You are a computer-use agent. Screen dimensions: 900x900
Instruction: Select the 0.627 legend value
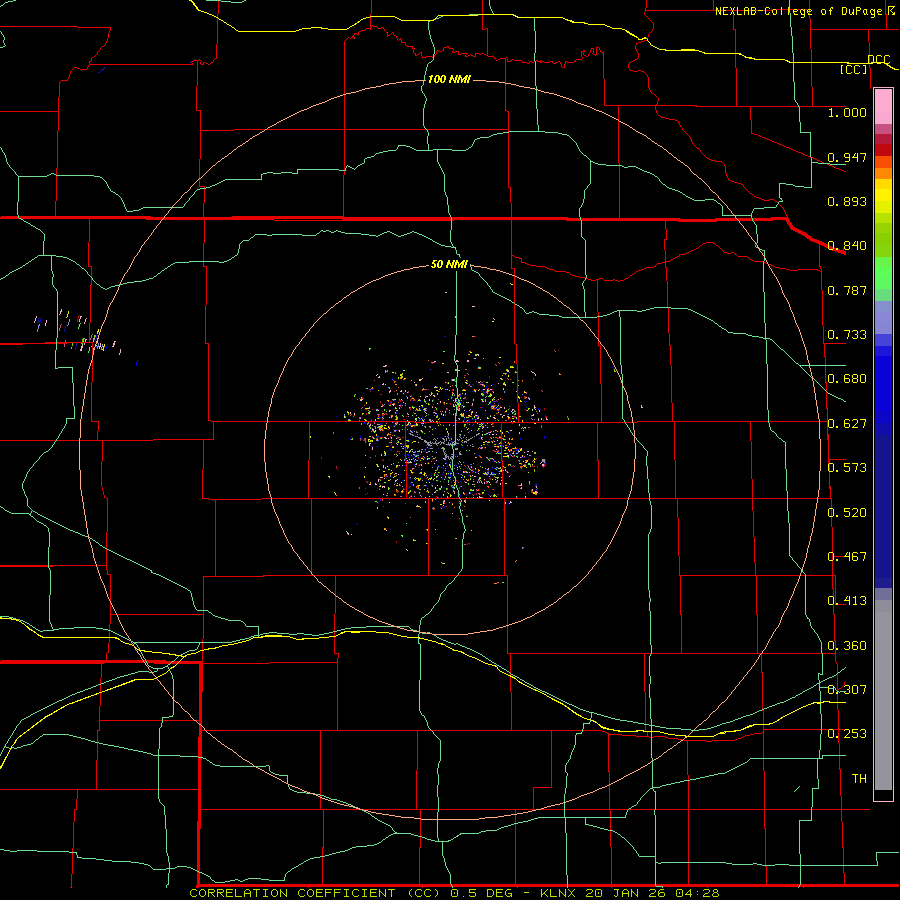847,424
